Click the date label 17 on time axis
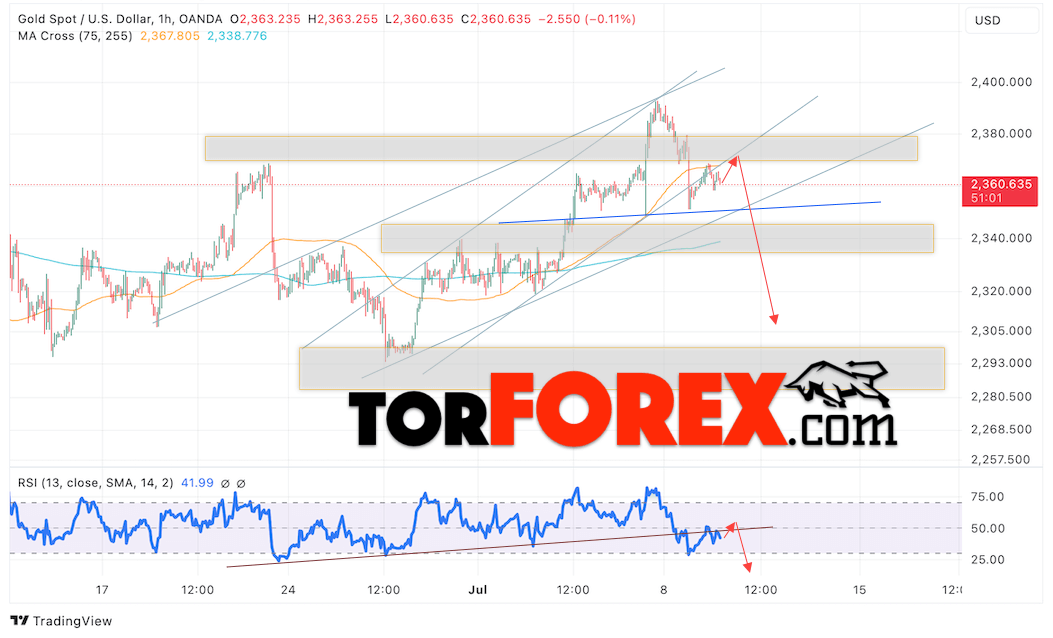Screen dimensions: 1053x638 pos(102,590)
